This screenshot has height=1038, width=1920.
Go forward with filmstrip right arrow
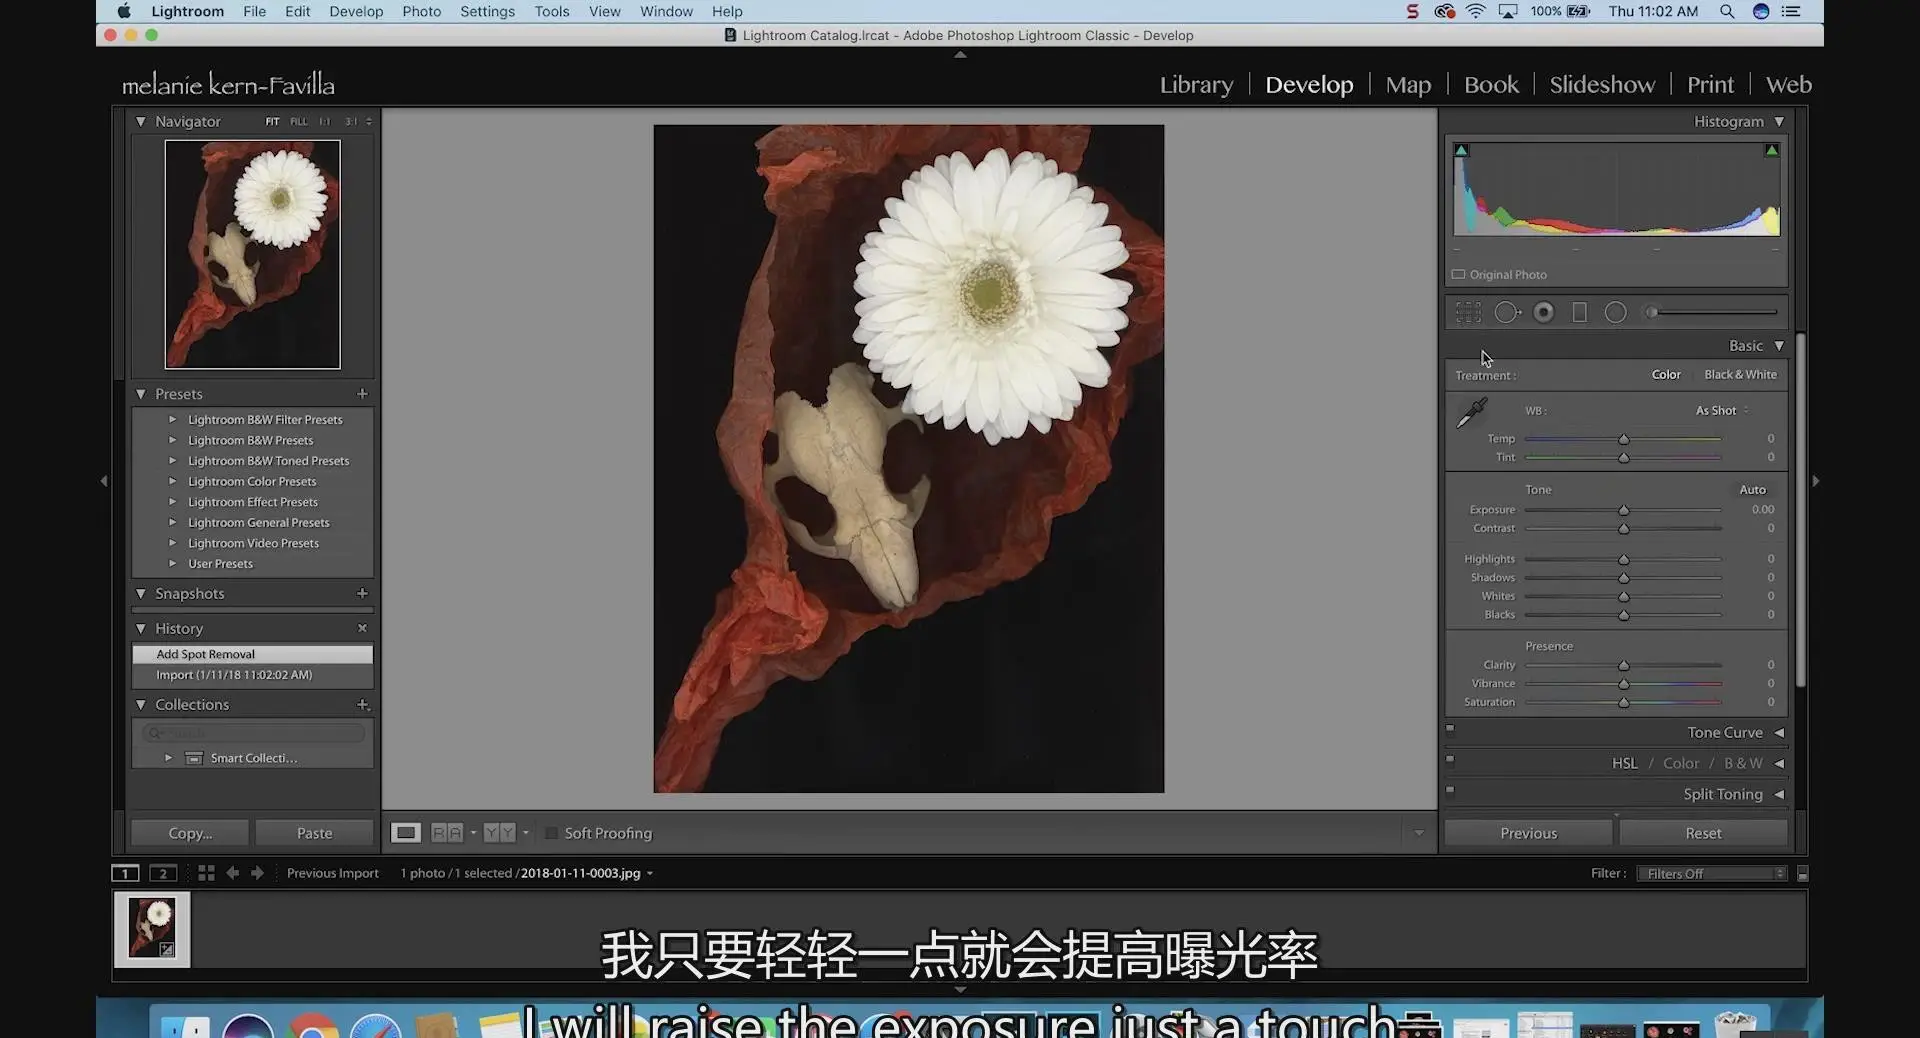[257, 873]
